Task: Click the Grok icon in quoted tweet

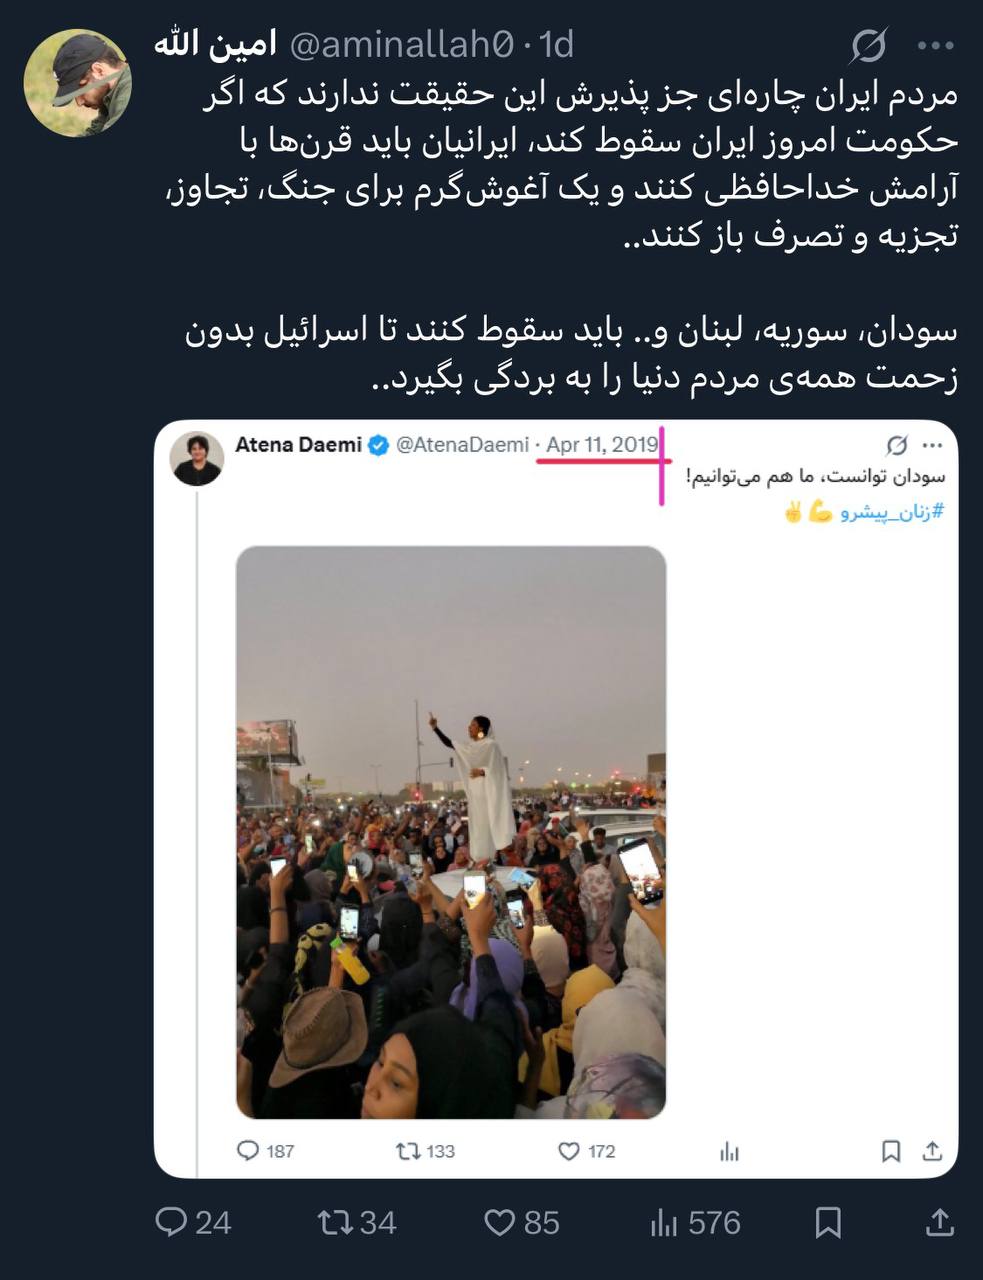Action: pyautogui.click(x=897, y=445)
